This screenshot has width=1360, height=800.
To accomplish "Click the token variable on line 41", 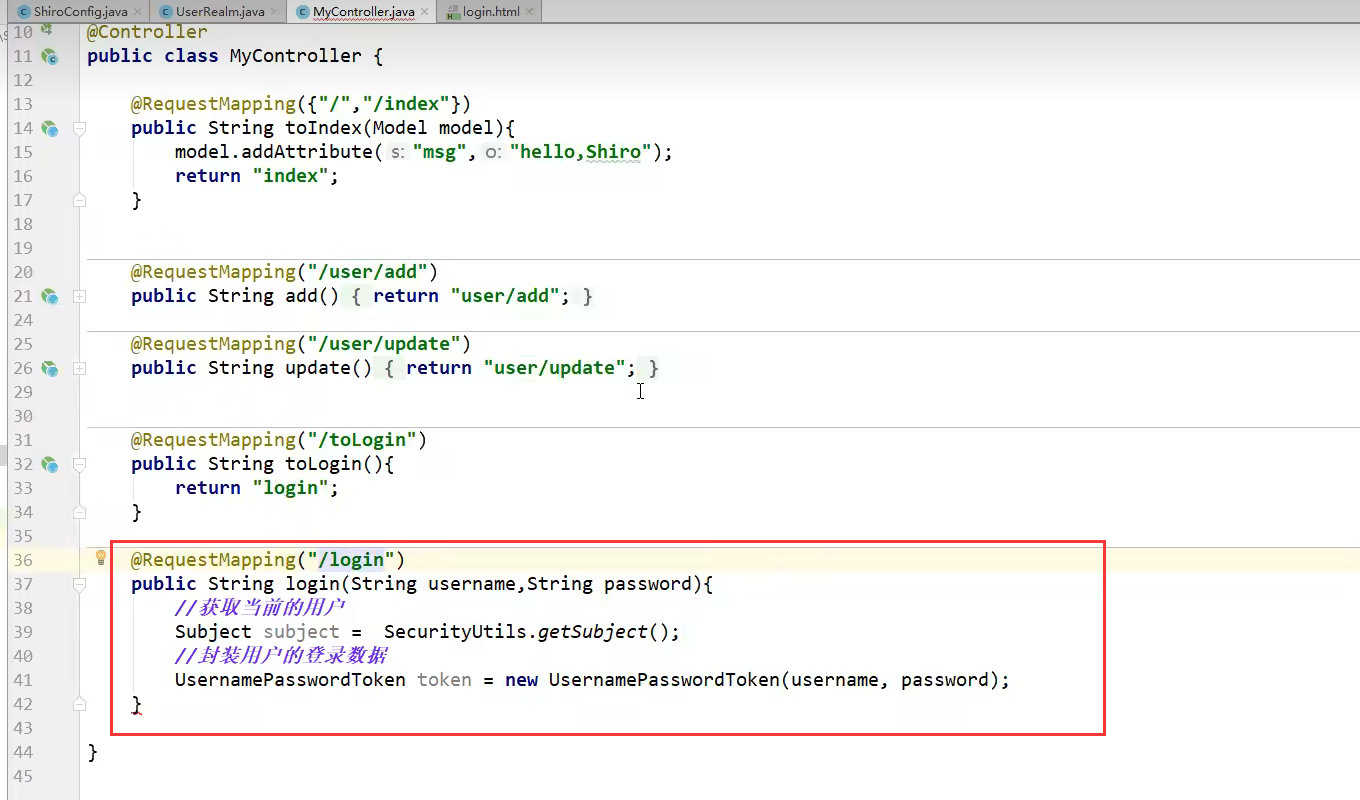I will (444, 680).
